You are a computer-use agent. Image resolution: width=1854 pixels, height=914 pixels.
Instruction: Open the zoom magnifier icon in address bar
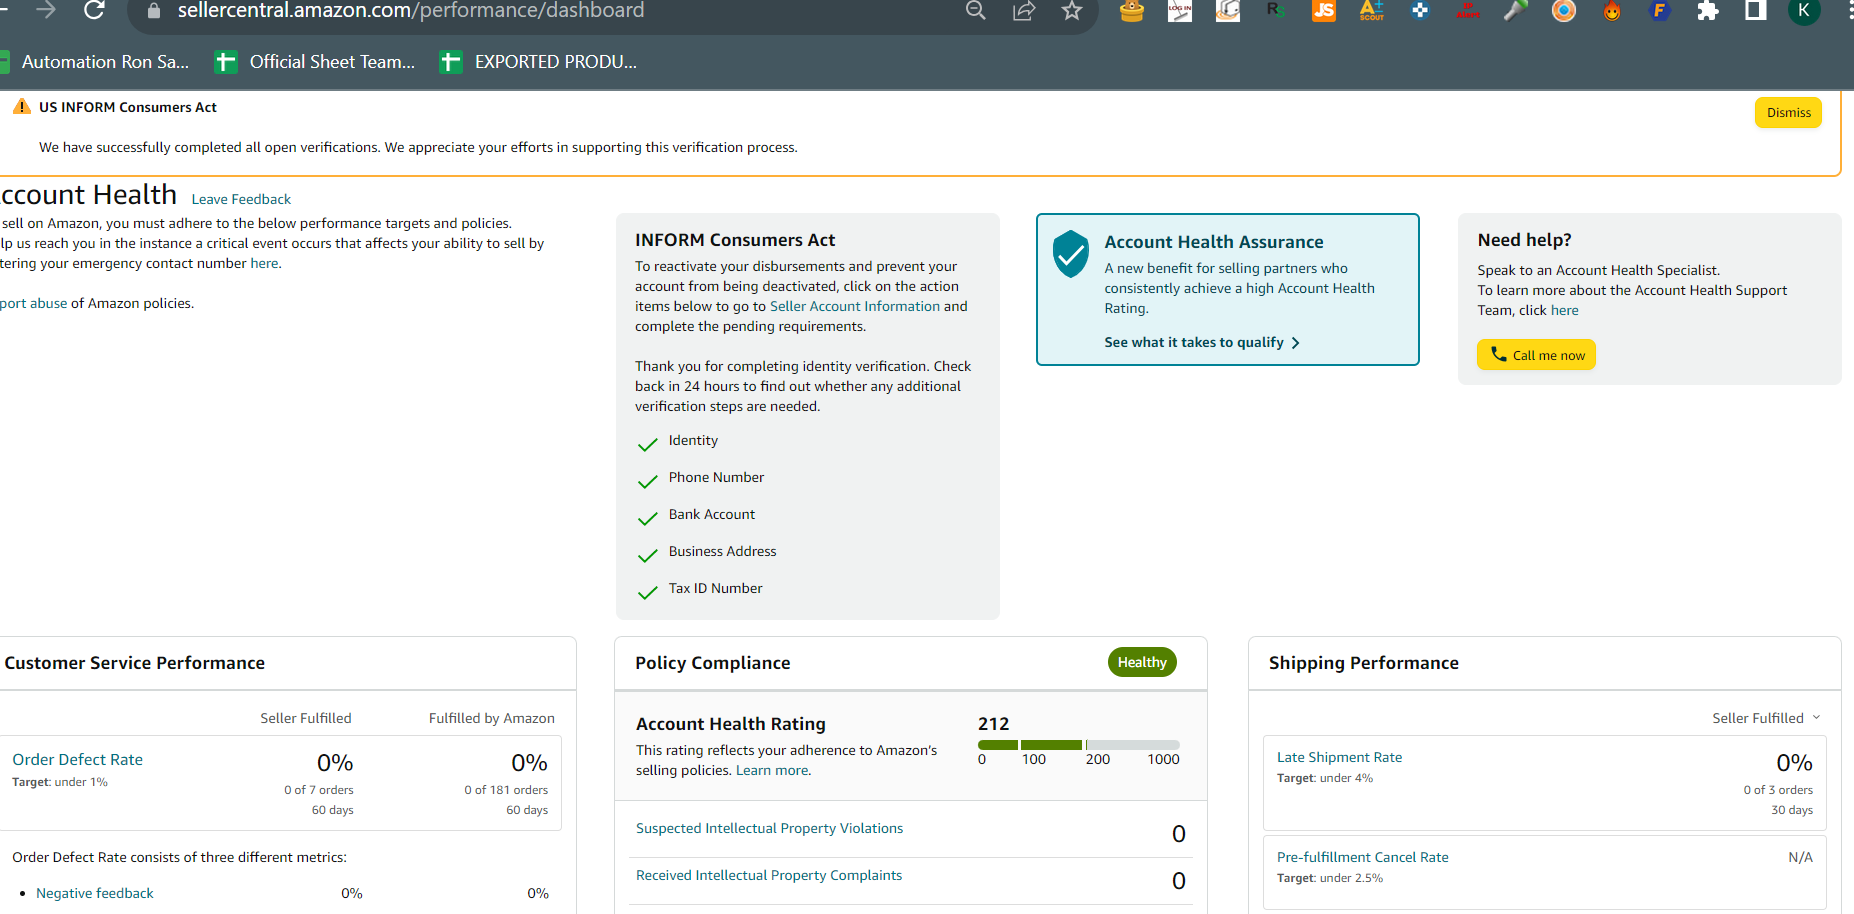pyautogui.click(x=976, y=11)
